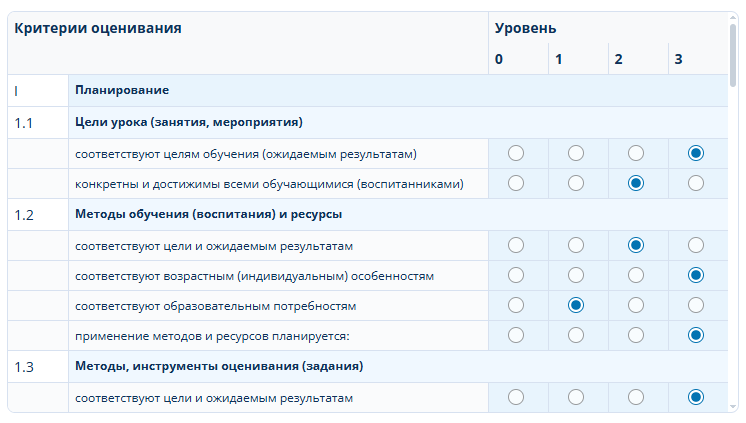Click the 'Критерии оценивания' column header
The width and height of the screenshot is (746, 423).
coord(97,28)
